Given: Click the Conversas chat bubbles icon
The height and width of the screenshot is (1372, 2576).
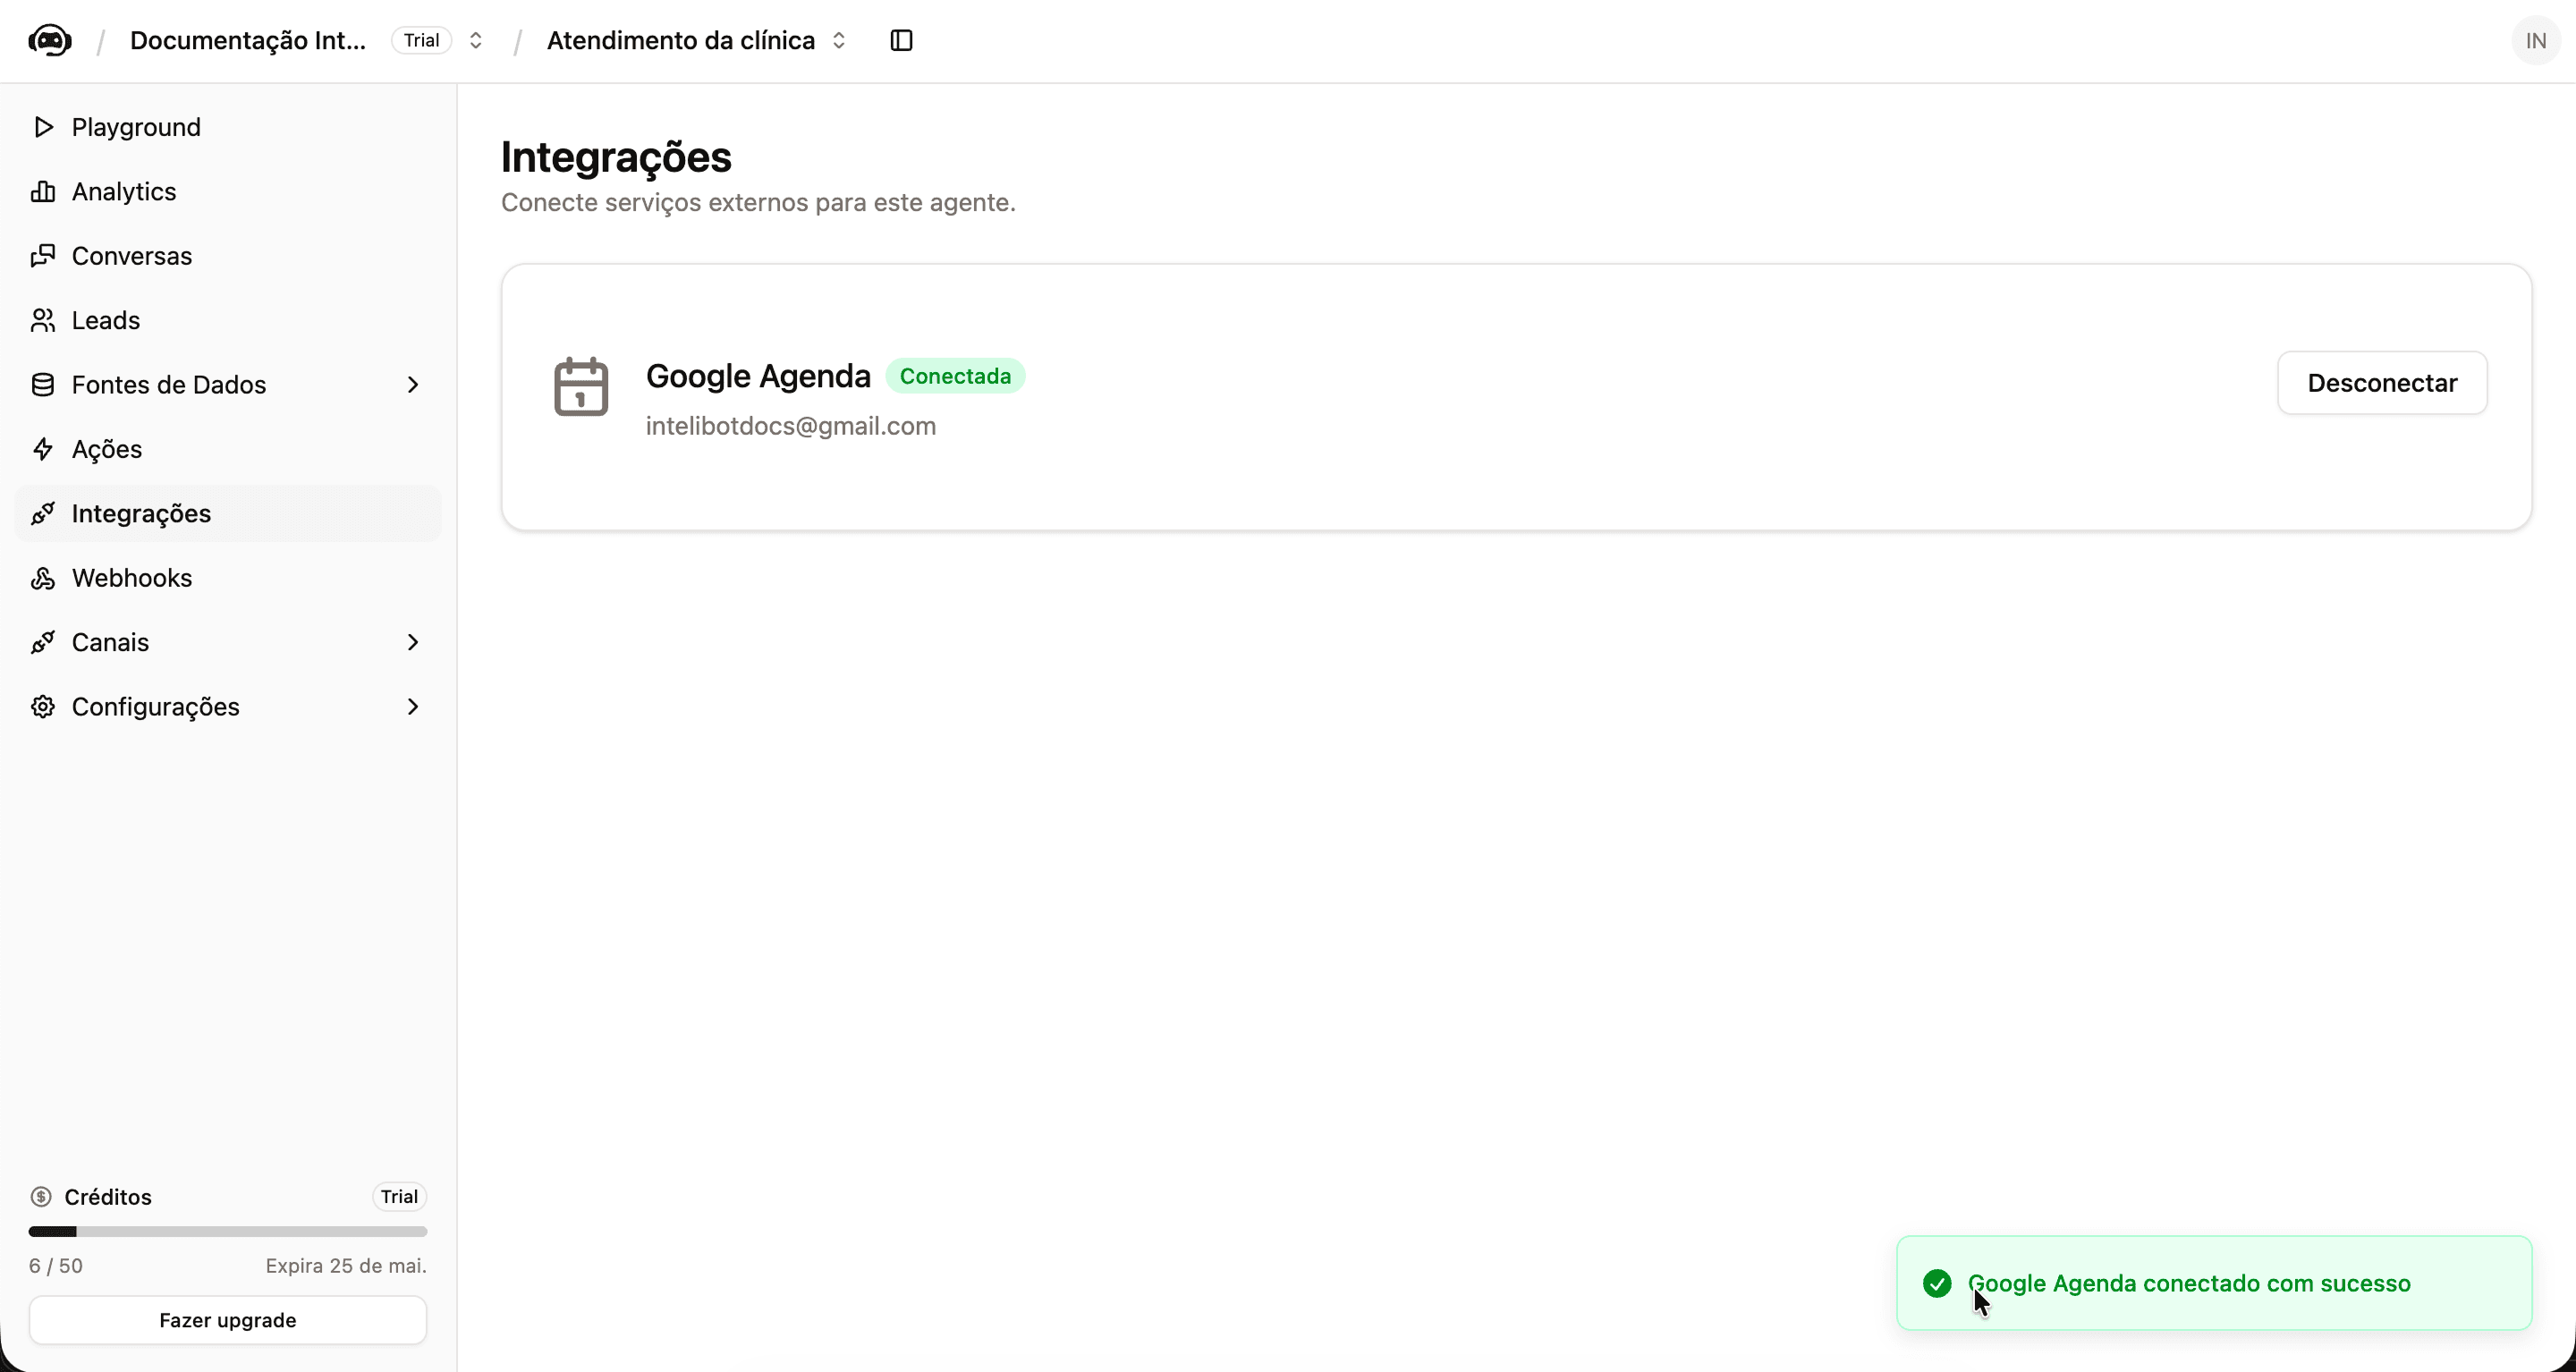Looking at the screenshot, I should click(43, 256).
